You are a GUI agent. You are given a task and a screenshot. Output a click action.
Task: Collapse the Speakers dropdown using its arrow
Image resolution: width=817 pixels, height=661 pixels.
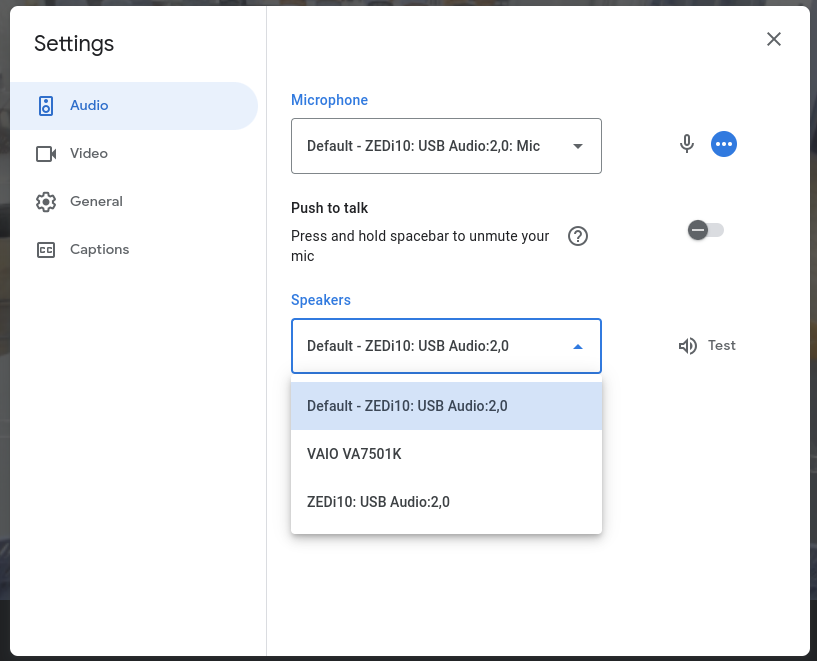click(x=577, y=347)
